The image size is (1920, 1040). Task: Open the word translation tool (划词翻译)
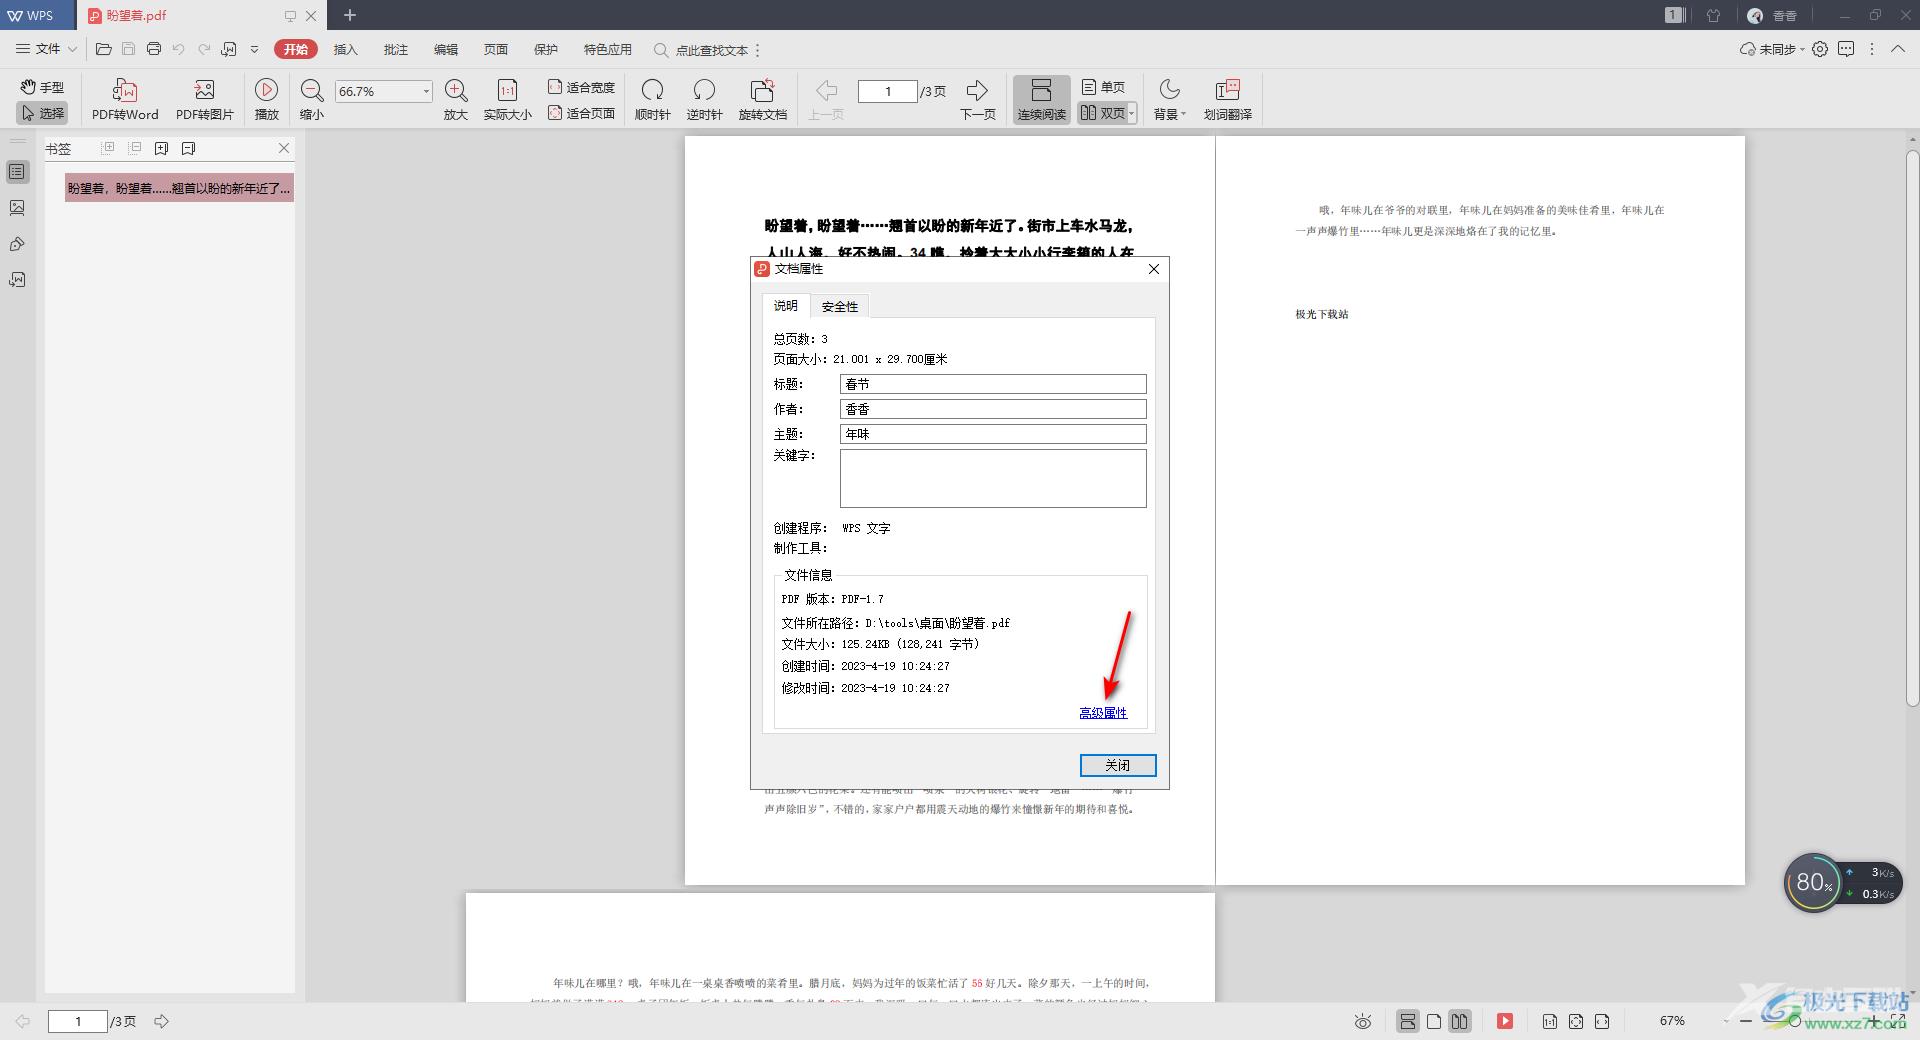tap(1227, 100)
